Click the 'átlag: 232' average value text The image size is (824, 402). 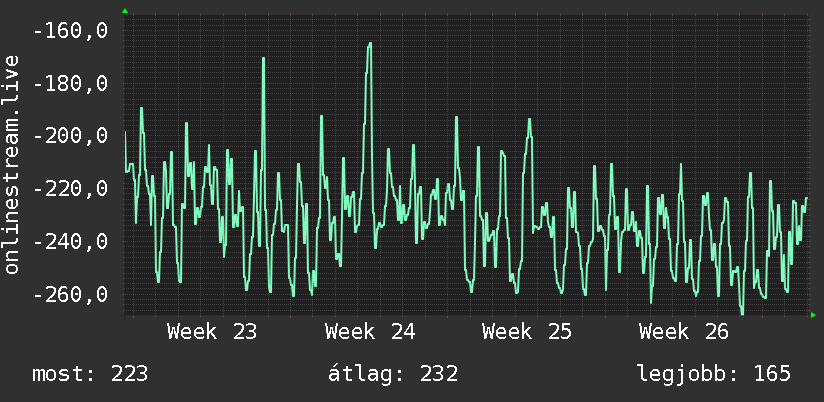[393, 374]
